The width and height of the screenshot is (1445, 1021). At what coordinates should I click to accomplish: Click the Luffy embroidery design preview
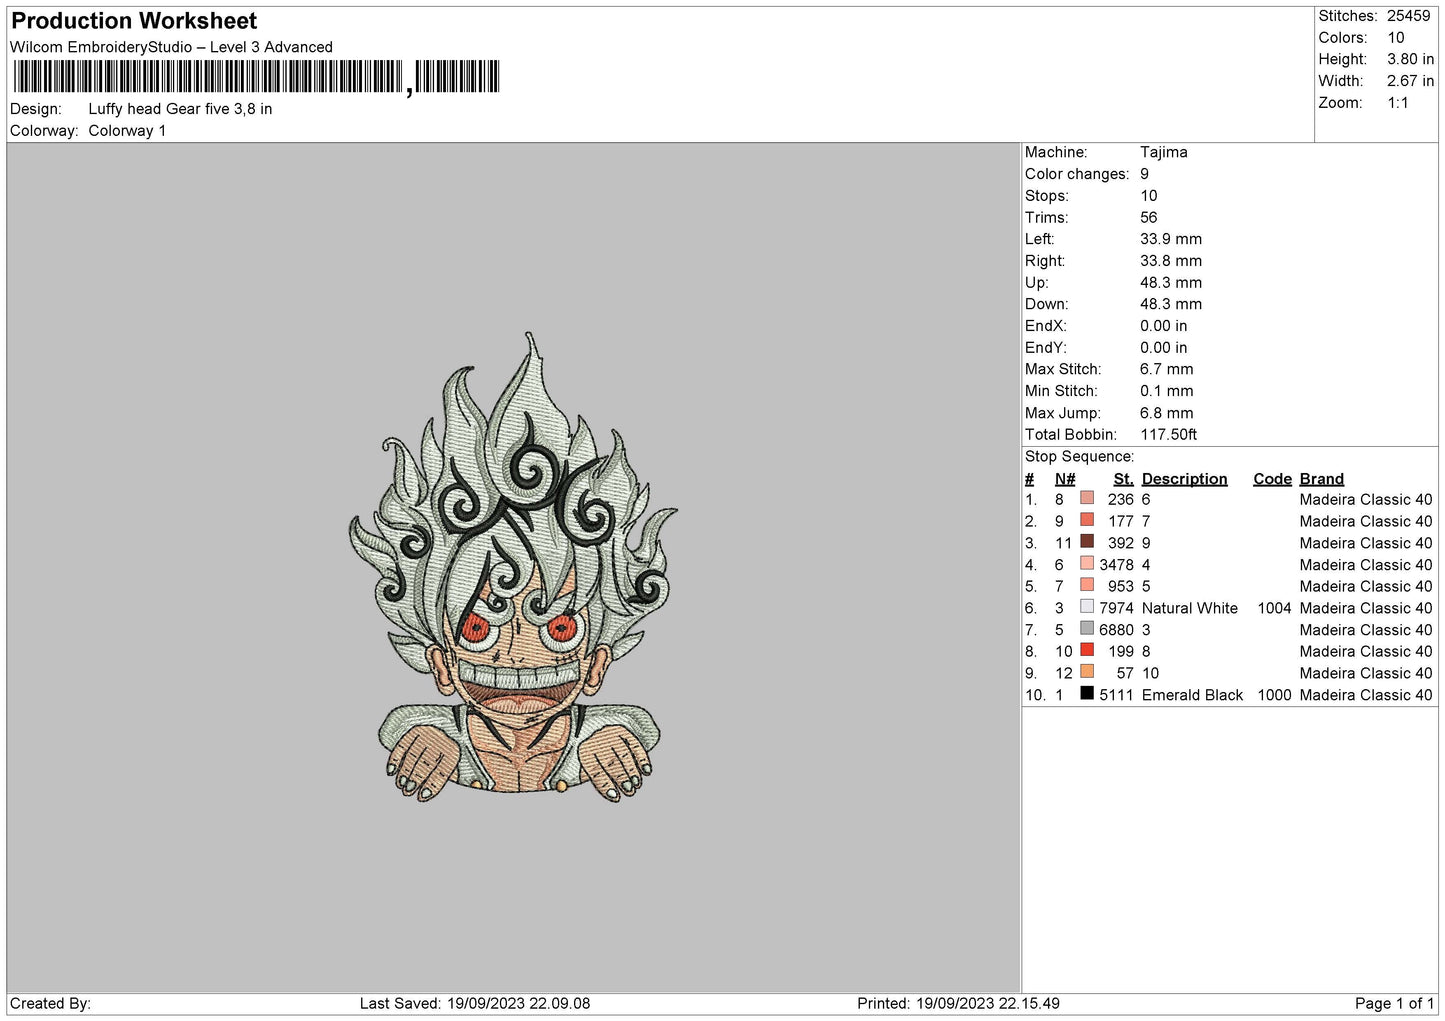click(x=514, y=566)
